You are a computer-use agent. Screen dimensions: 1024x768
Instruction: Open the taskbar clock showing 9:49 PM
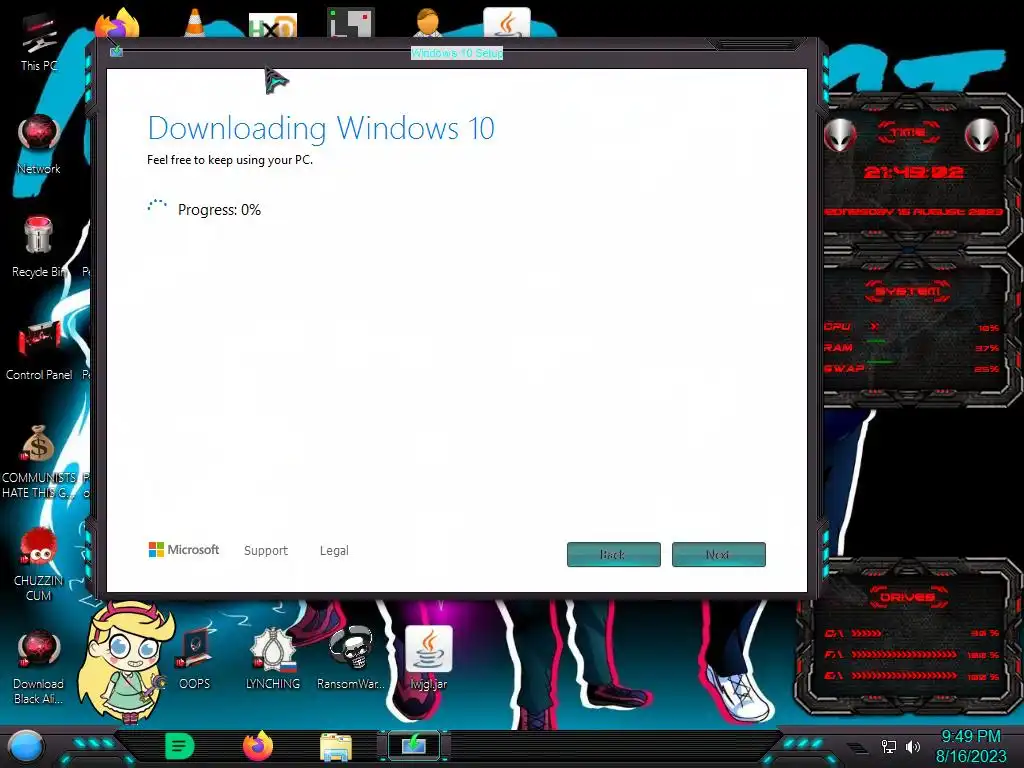click(970, 746)
